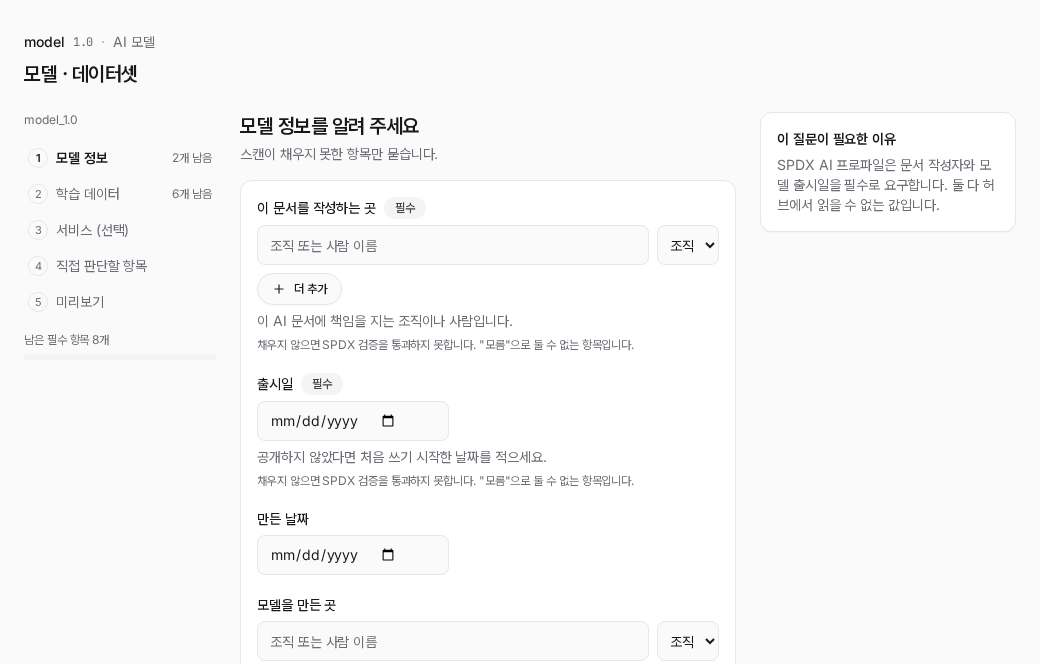The width and height of the screenshot is (1040, 664).
Task: Click the AI 모델 header label
Action: click(x=134, y=42)
